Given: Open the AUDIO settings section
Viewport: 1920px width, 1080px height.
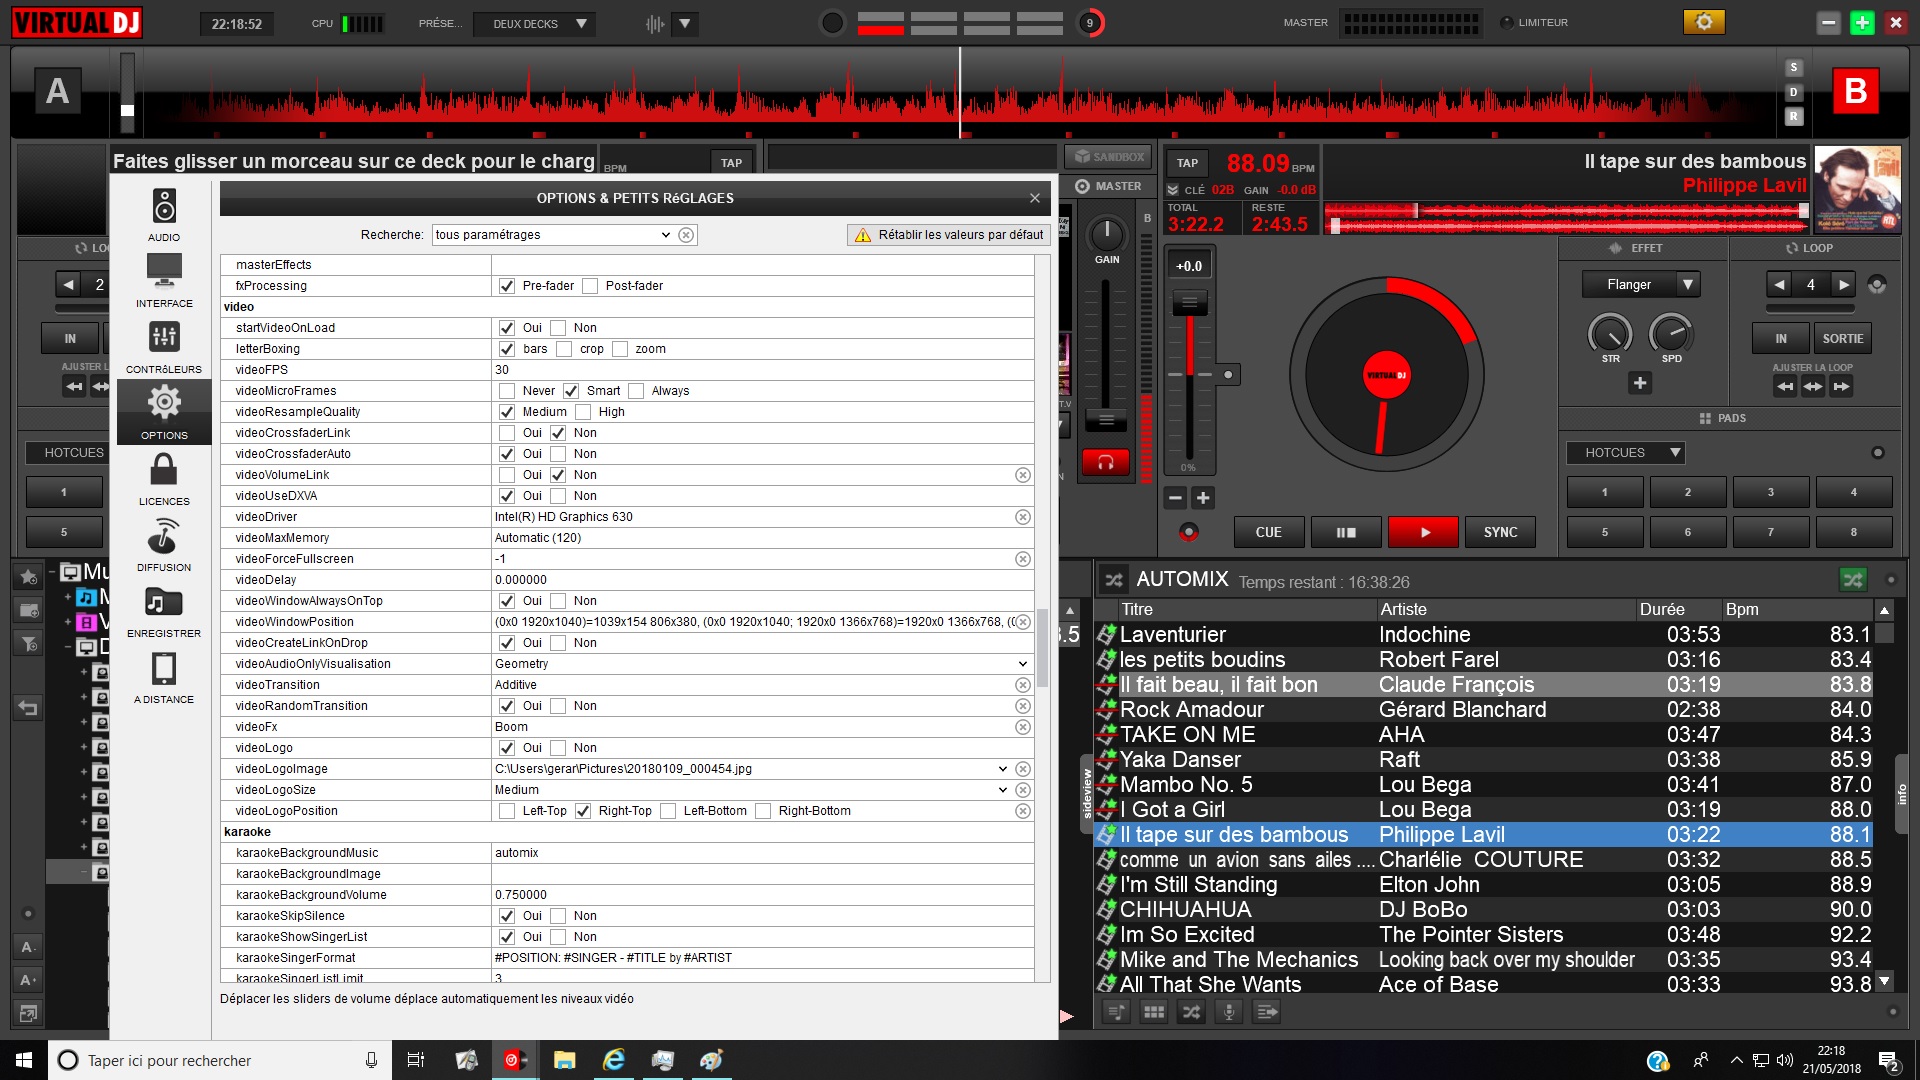Looking at the screenshot, I should pos(164,214).
